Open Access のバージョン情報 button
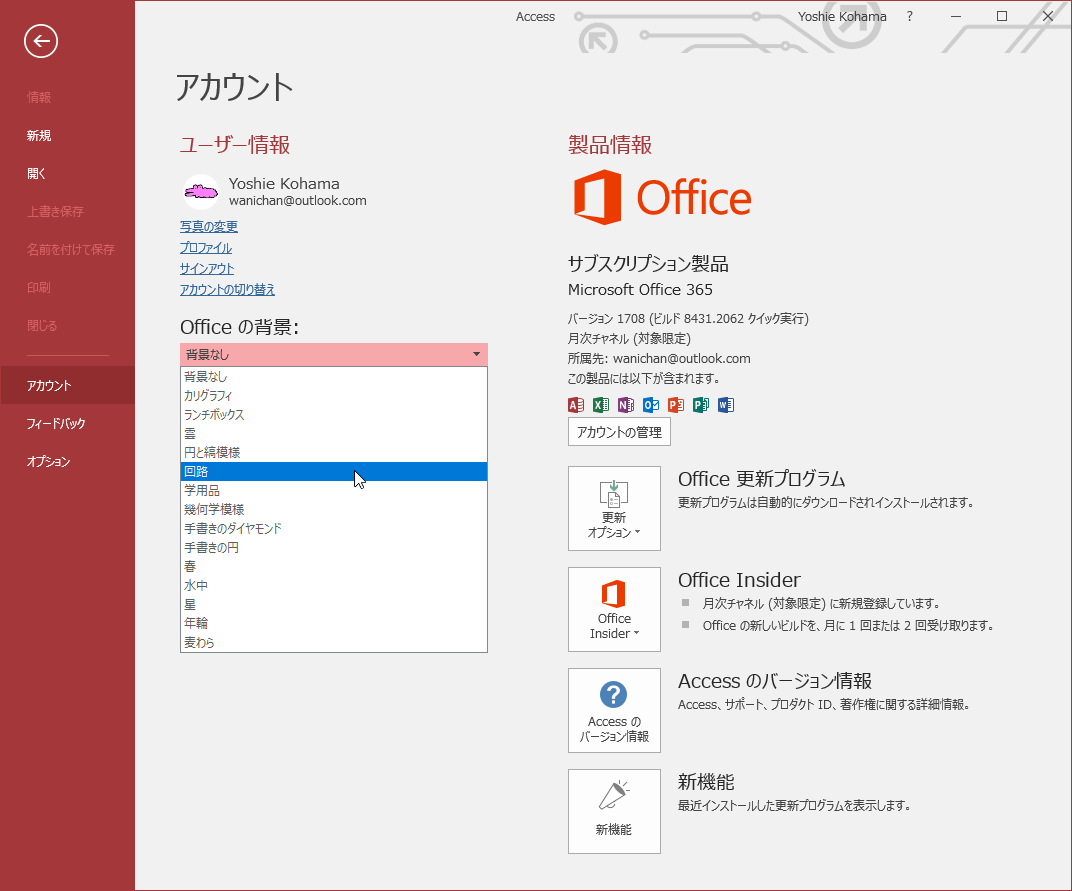Viewport: 1072px width, 891px height. 614,710
